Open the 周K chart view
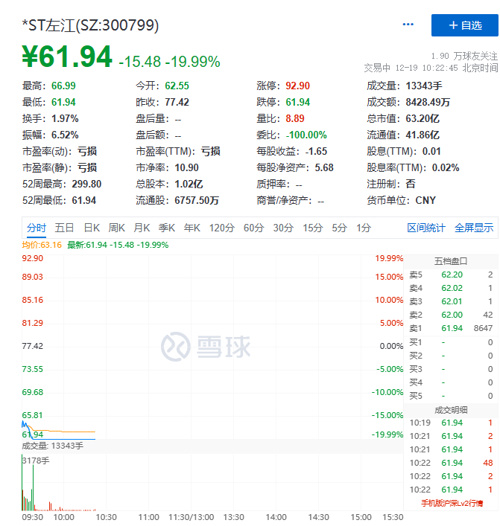The image size is (500, 526). pyautogui.click(x=116, y=228)
